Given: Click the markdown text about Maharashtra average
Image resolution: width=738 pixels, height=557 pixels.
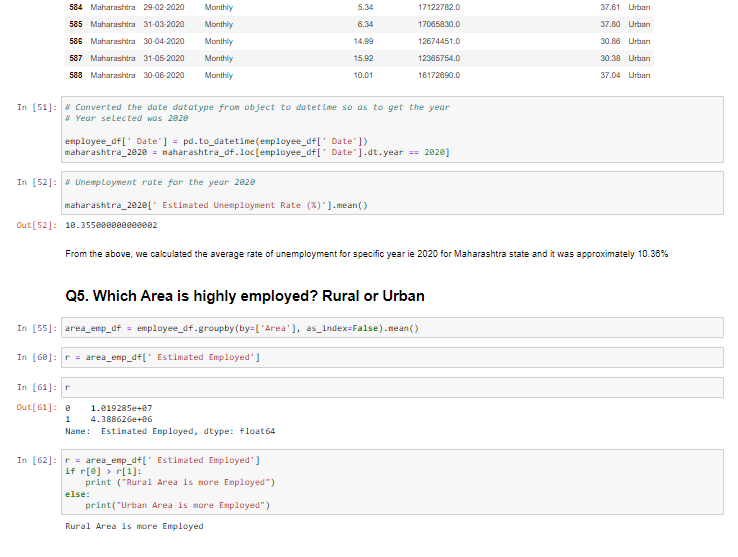Looking at the screenshot, I should [367, 254].
